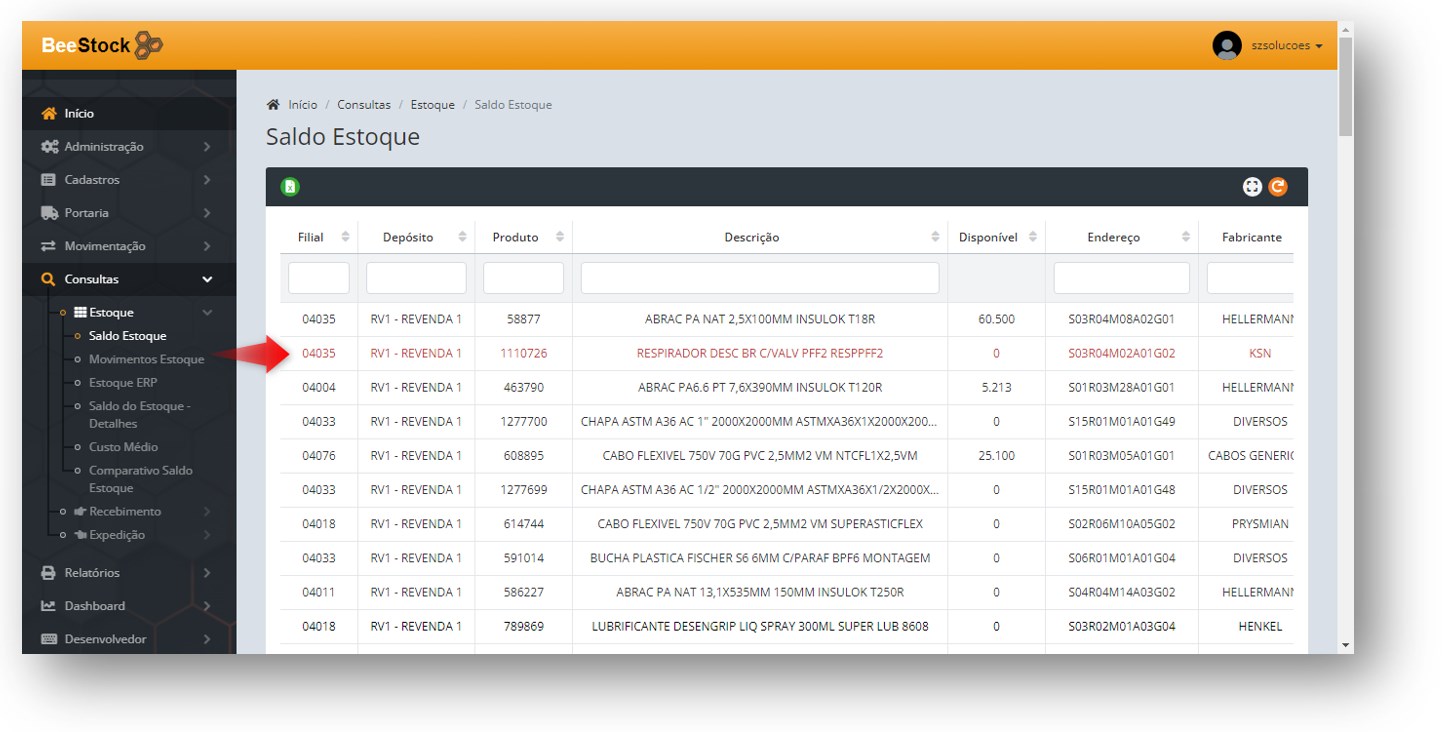Viewport: 1456px width, 732px height.
Task: Open Custo Médio submenu item
Action: (x=123, y=447)
